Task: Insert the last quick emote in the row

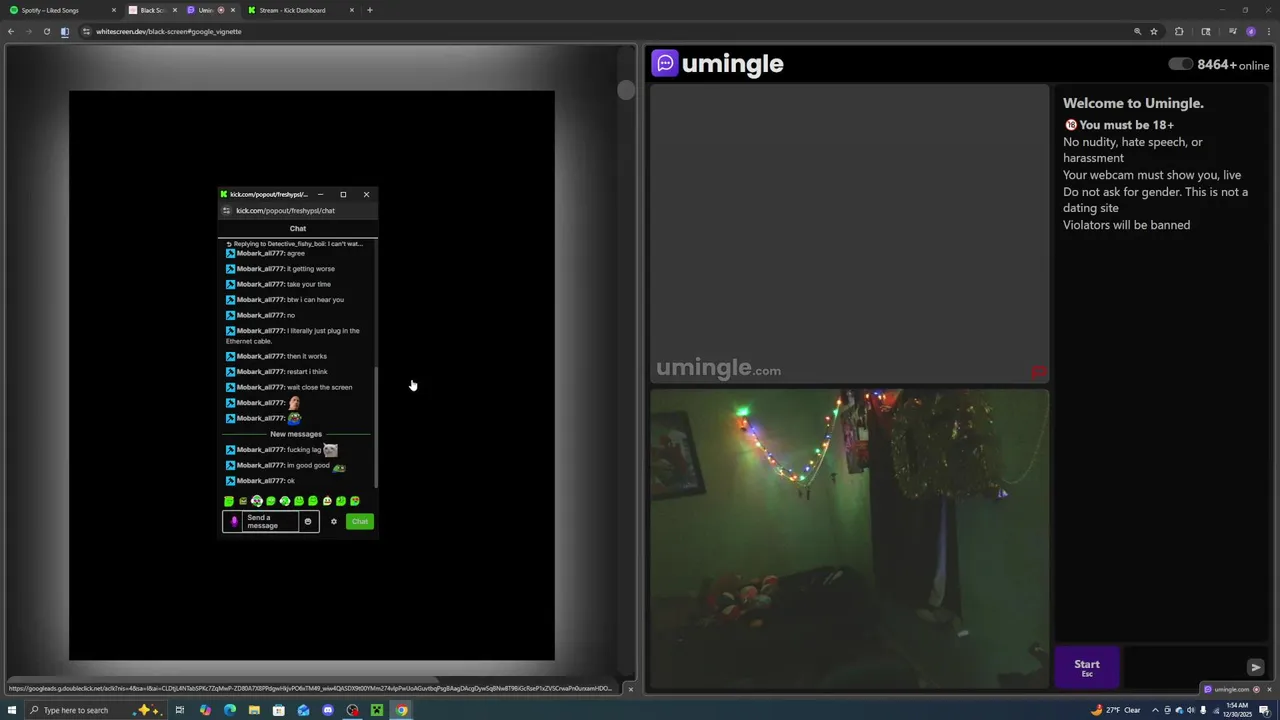Action: click(x=355, y=501)
